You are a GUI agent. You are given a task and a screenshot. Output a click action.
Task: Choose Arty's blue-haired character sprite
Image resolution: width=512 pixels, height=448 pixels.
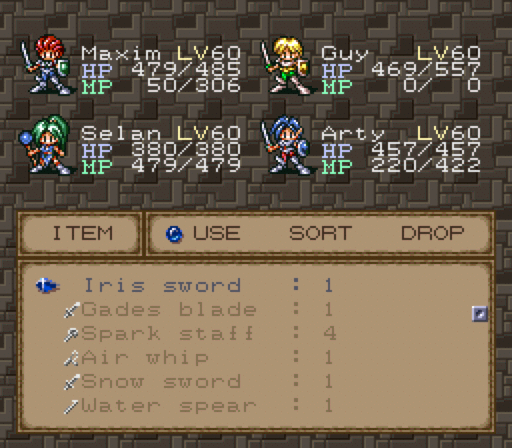pyautogui.click(x=285, y=145)
